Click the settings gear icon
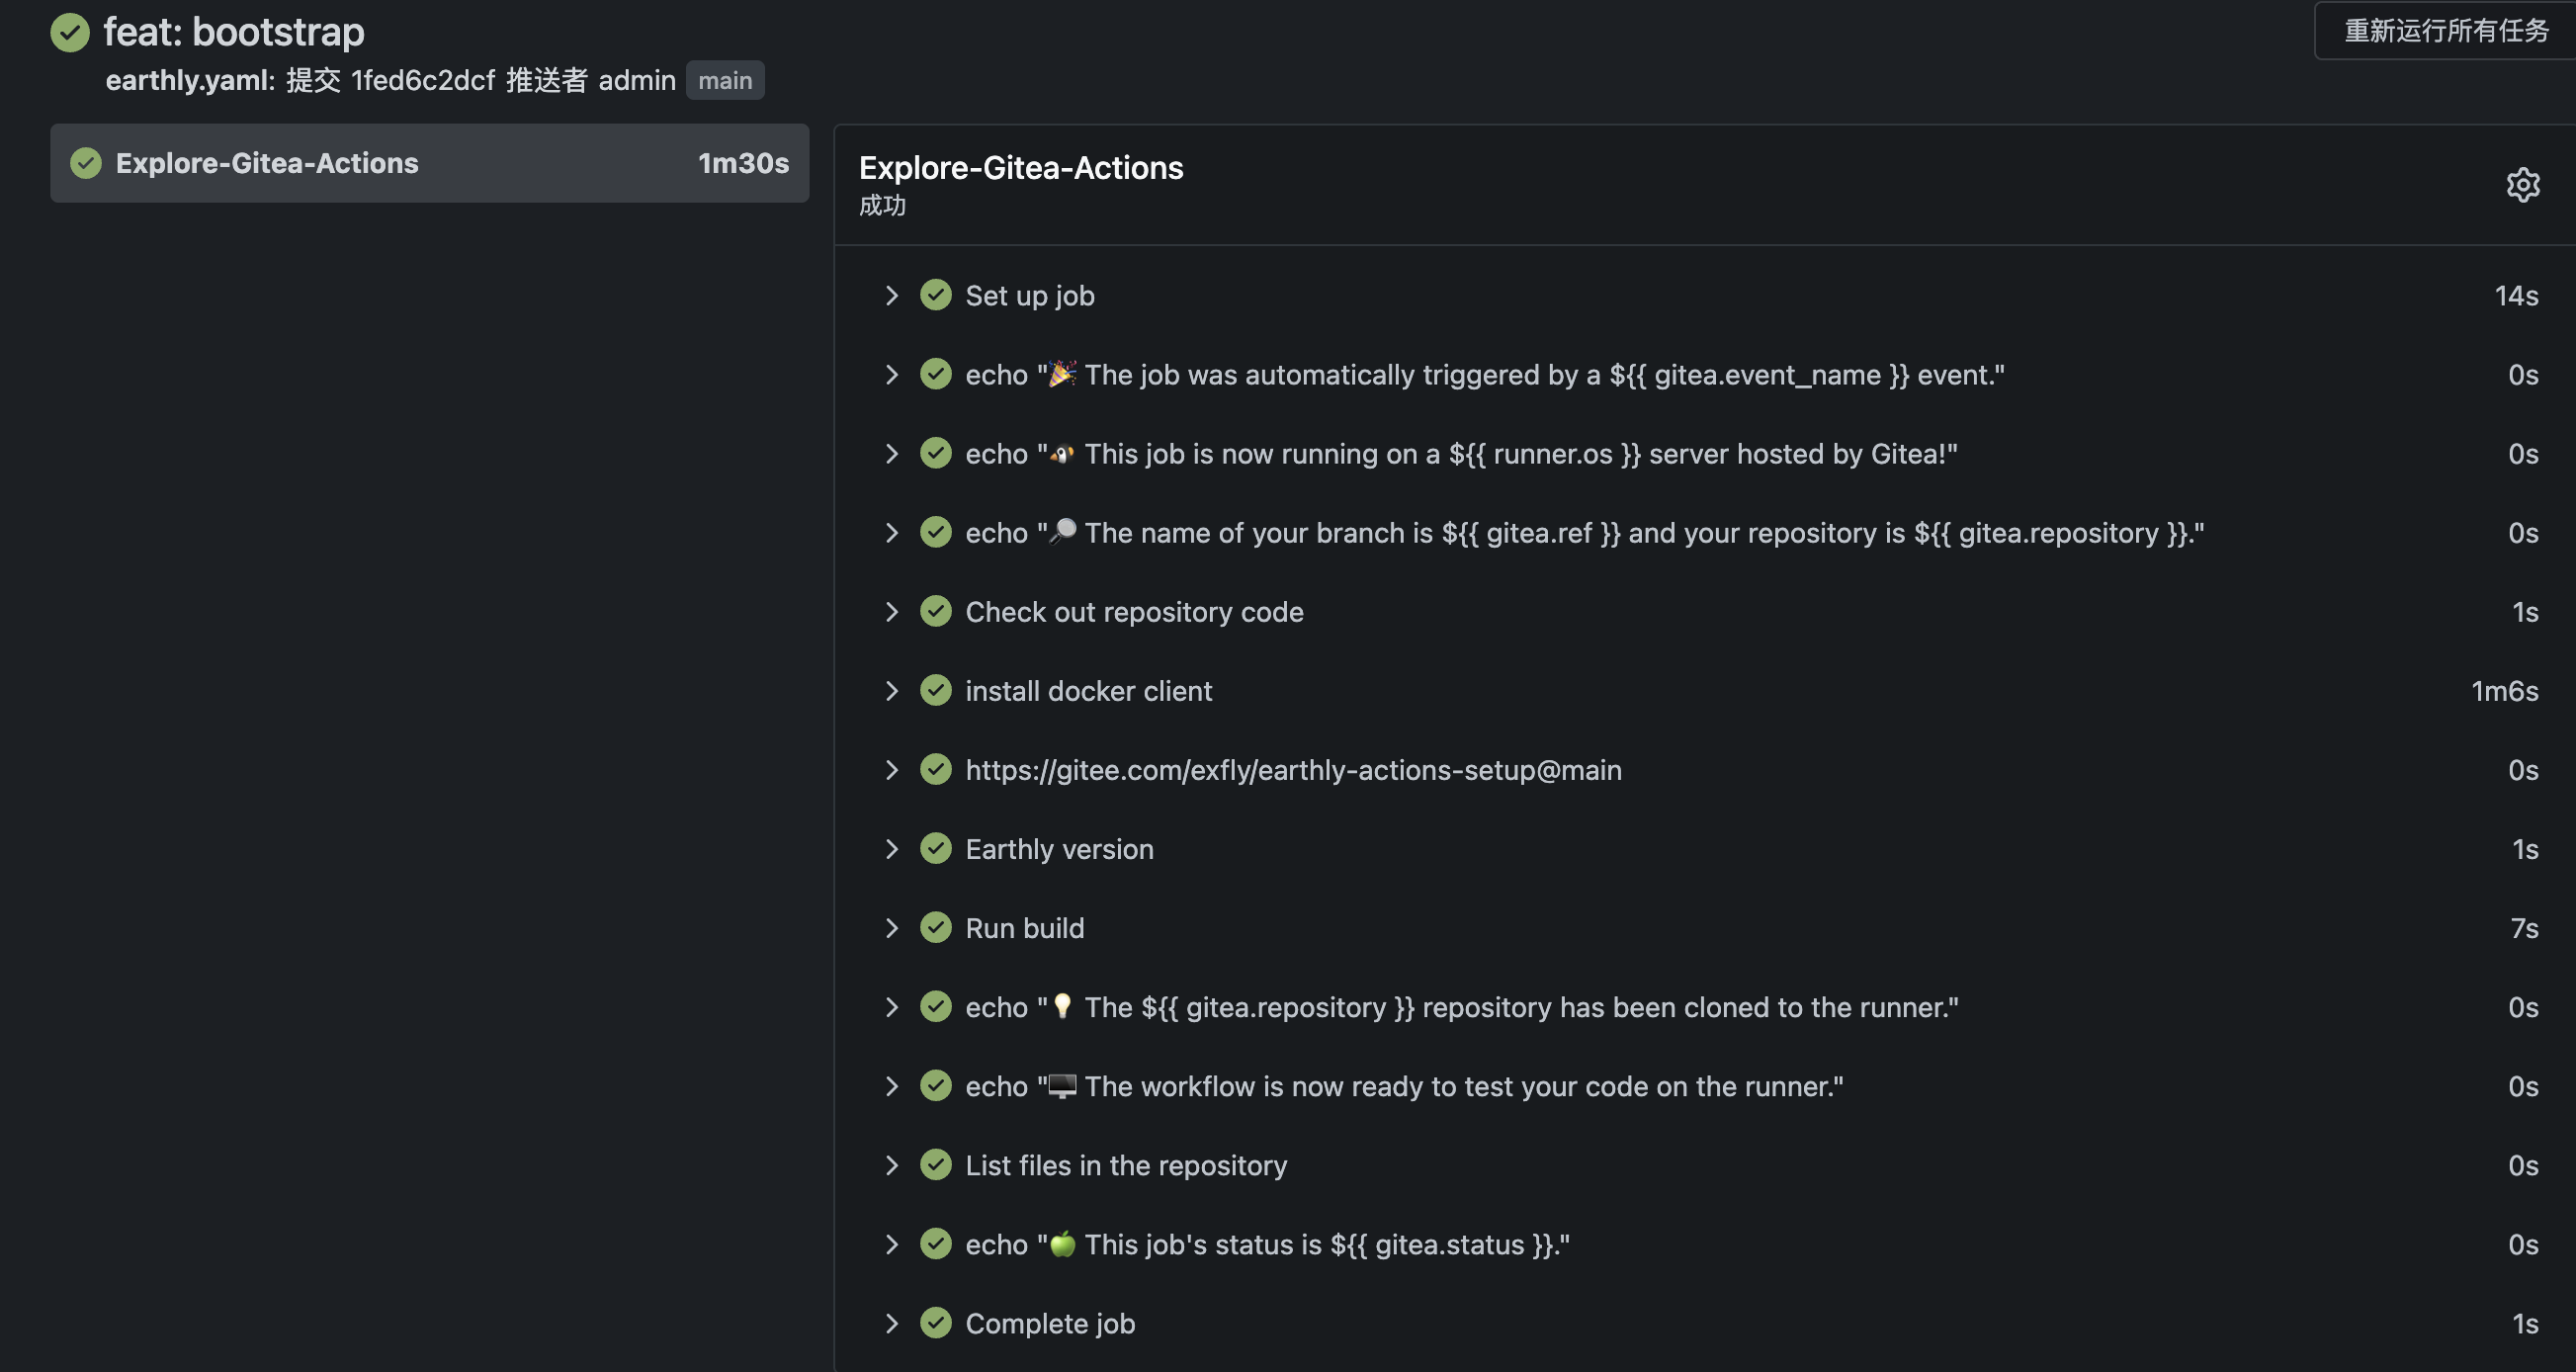Image resolution: width=2576 pixels, height=1372 pixels. tap(2523, 184)
